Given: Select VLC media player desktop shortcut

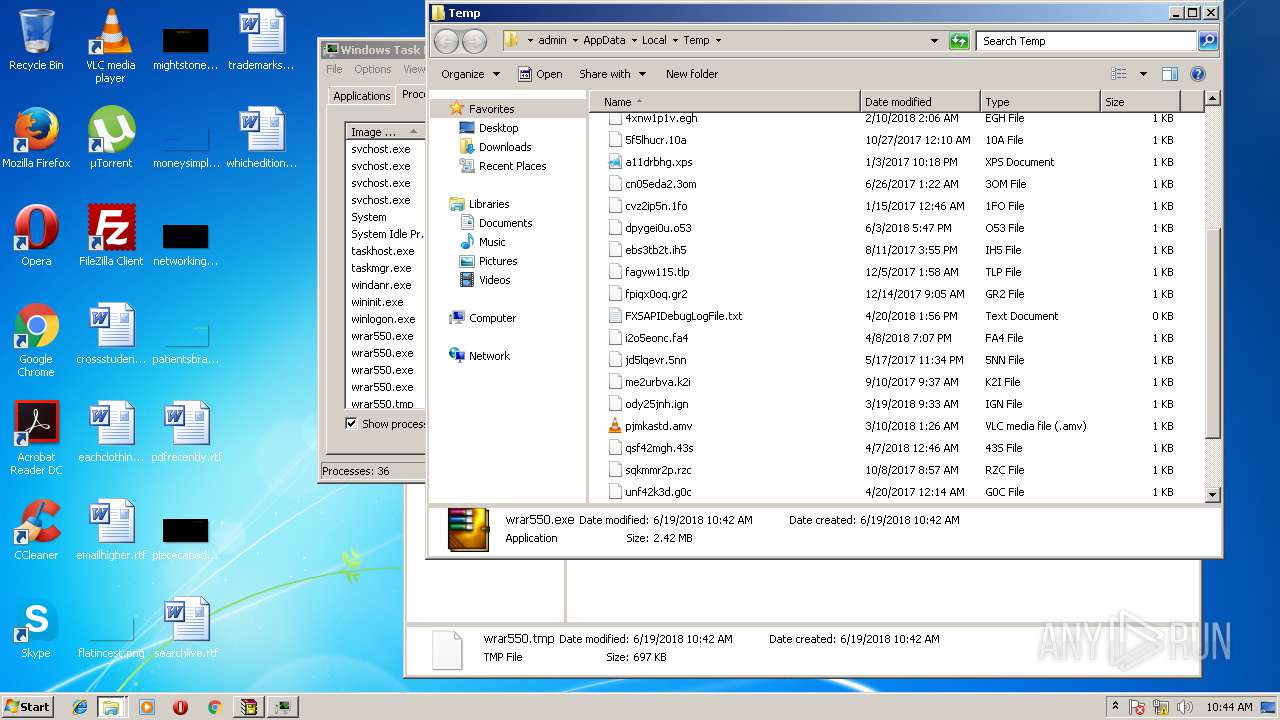Looking at the screenshot, I should pos(110,46).
